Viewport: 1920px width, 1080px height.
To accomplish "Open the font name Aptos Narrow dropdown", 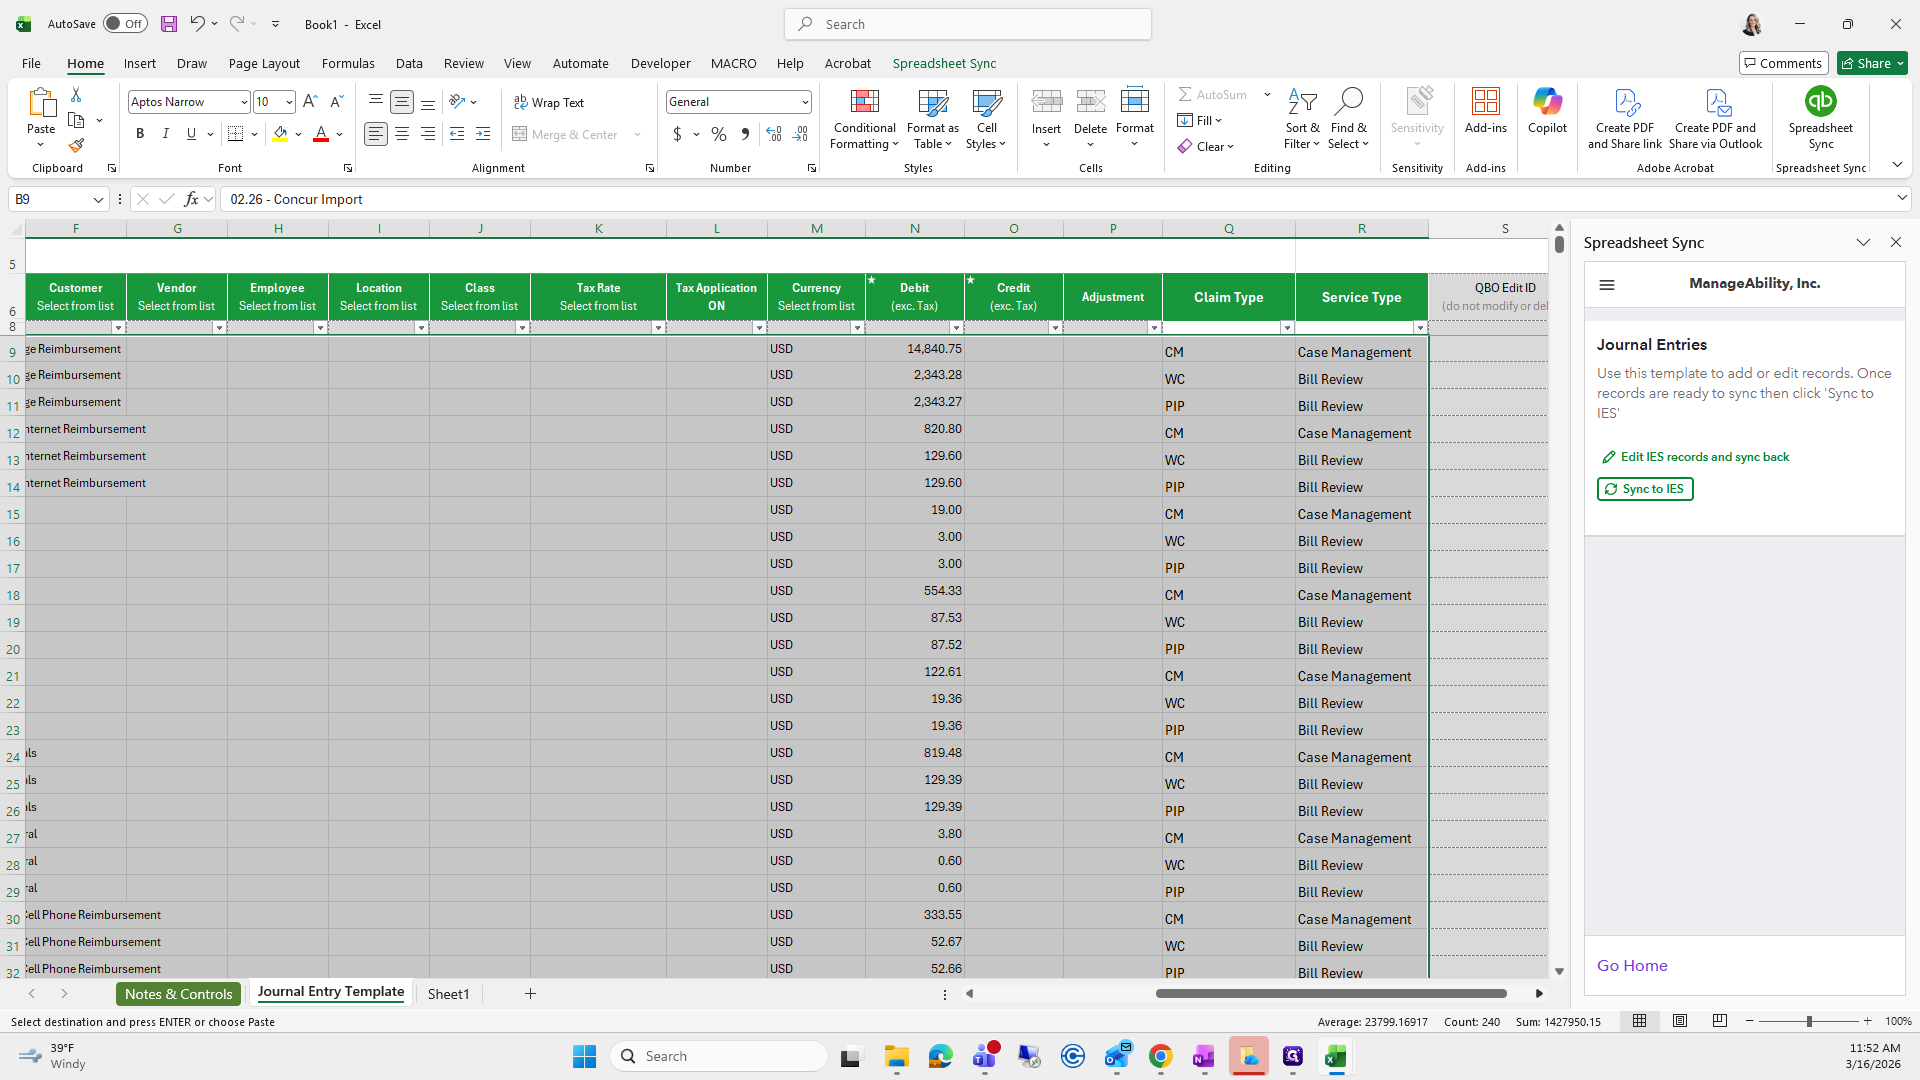I will pyautogui.click(x=243, y=102).
